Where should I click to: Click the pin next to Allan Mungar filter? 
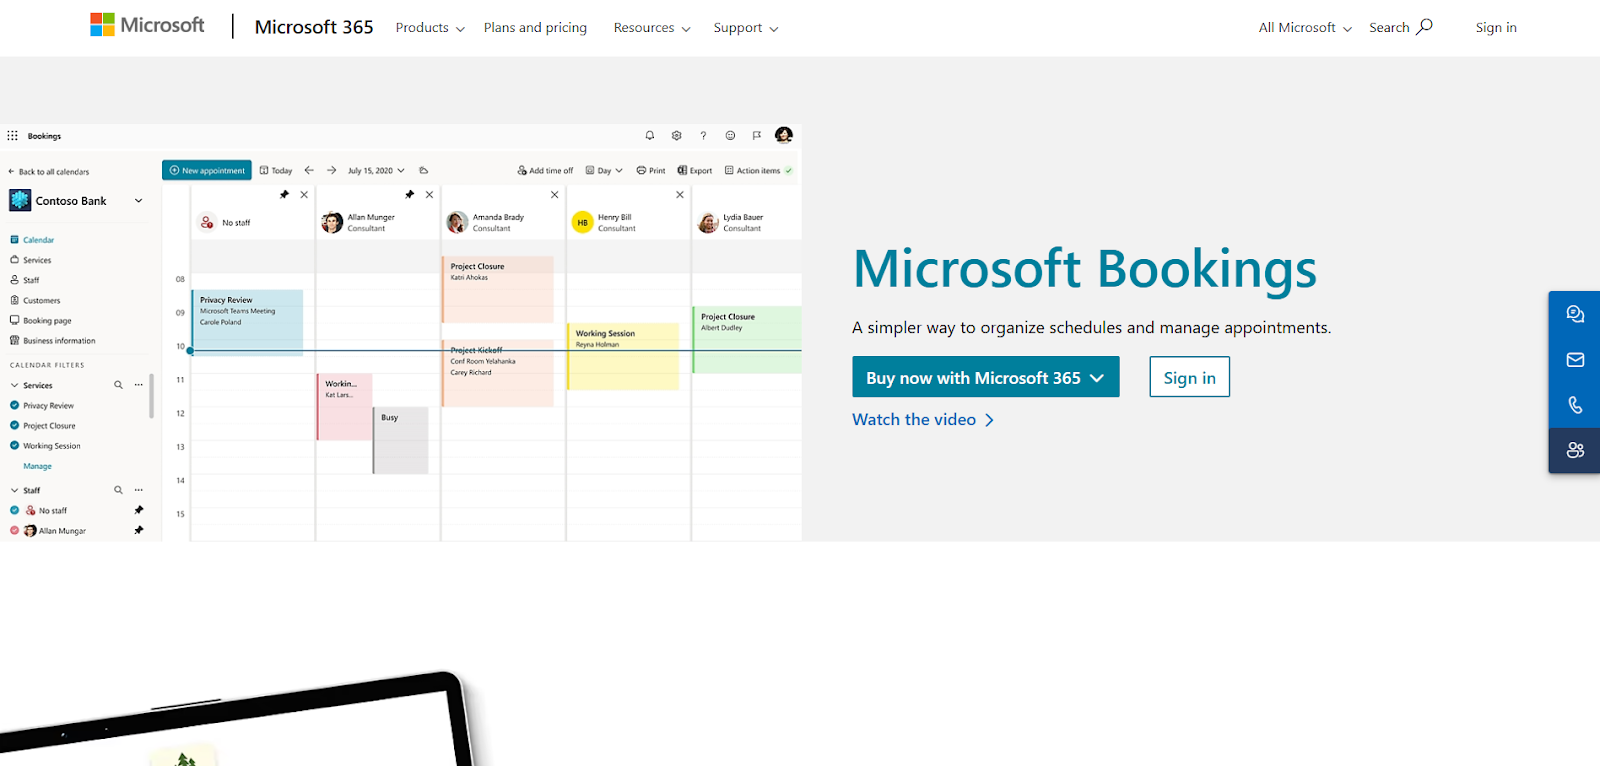139,530
